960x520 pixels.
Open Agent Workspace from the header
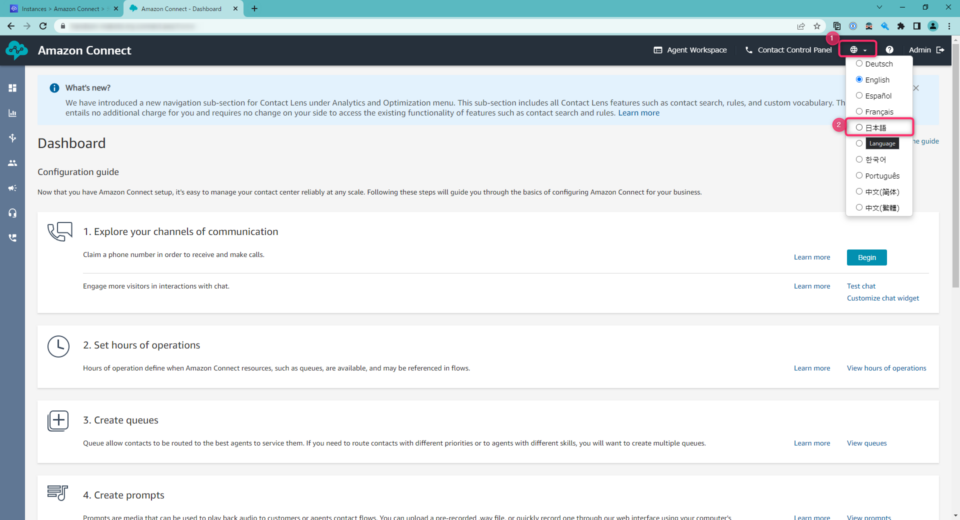(689, 50)
